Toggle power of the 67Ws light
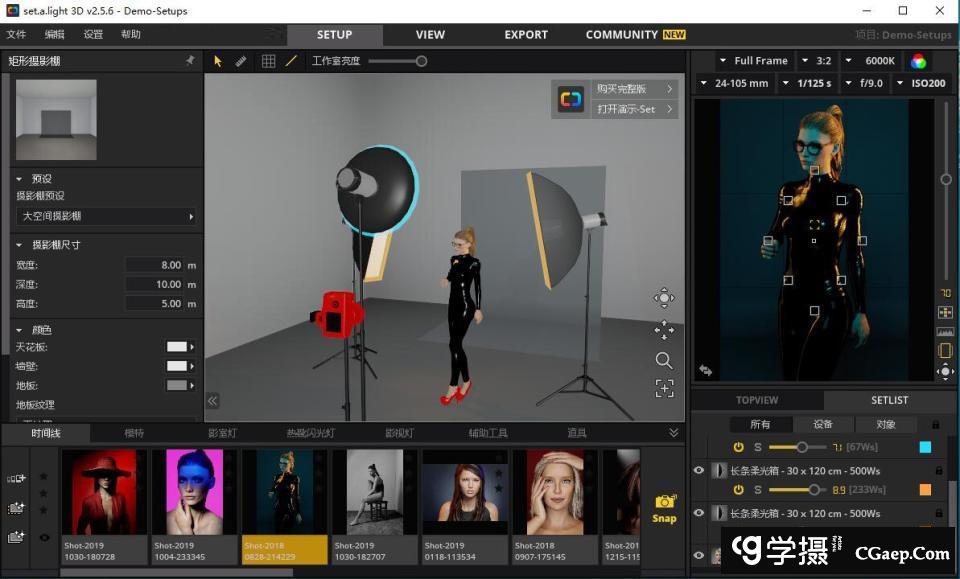The image size is (960, 579). point(738,447)
